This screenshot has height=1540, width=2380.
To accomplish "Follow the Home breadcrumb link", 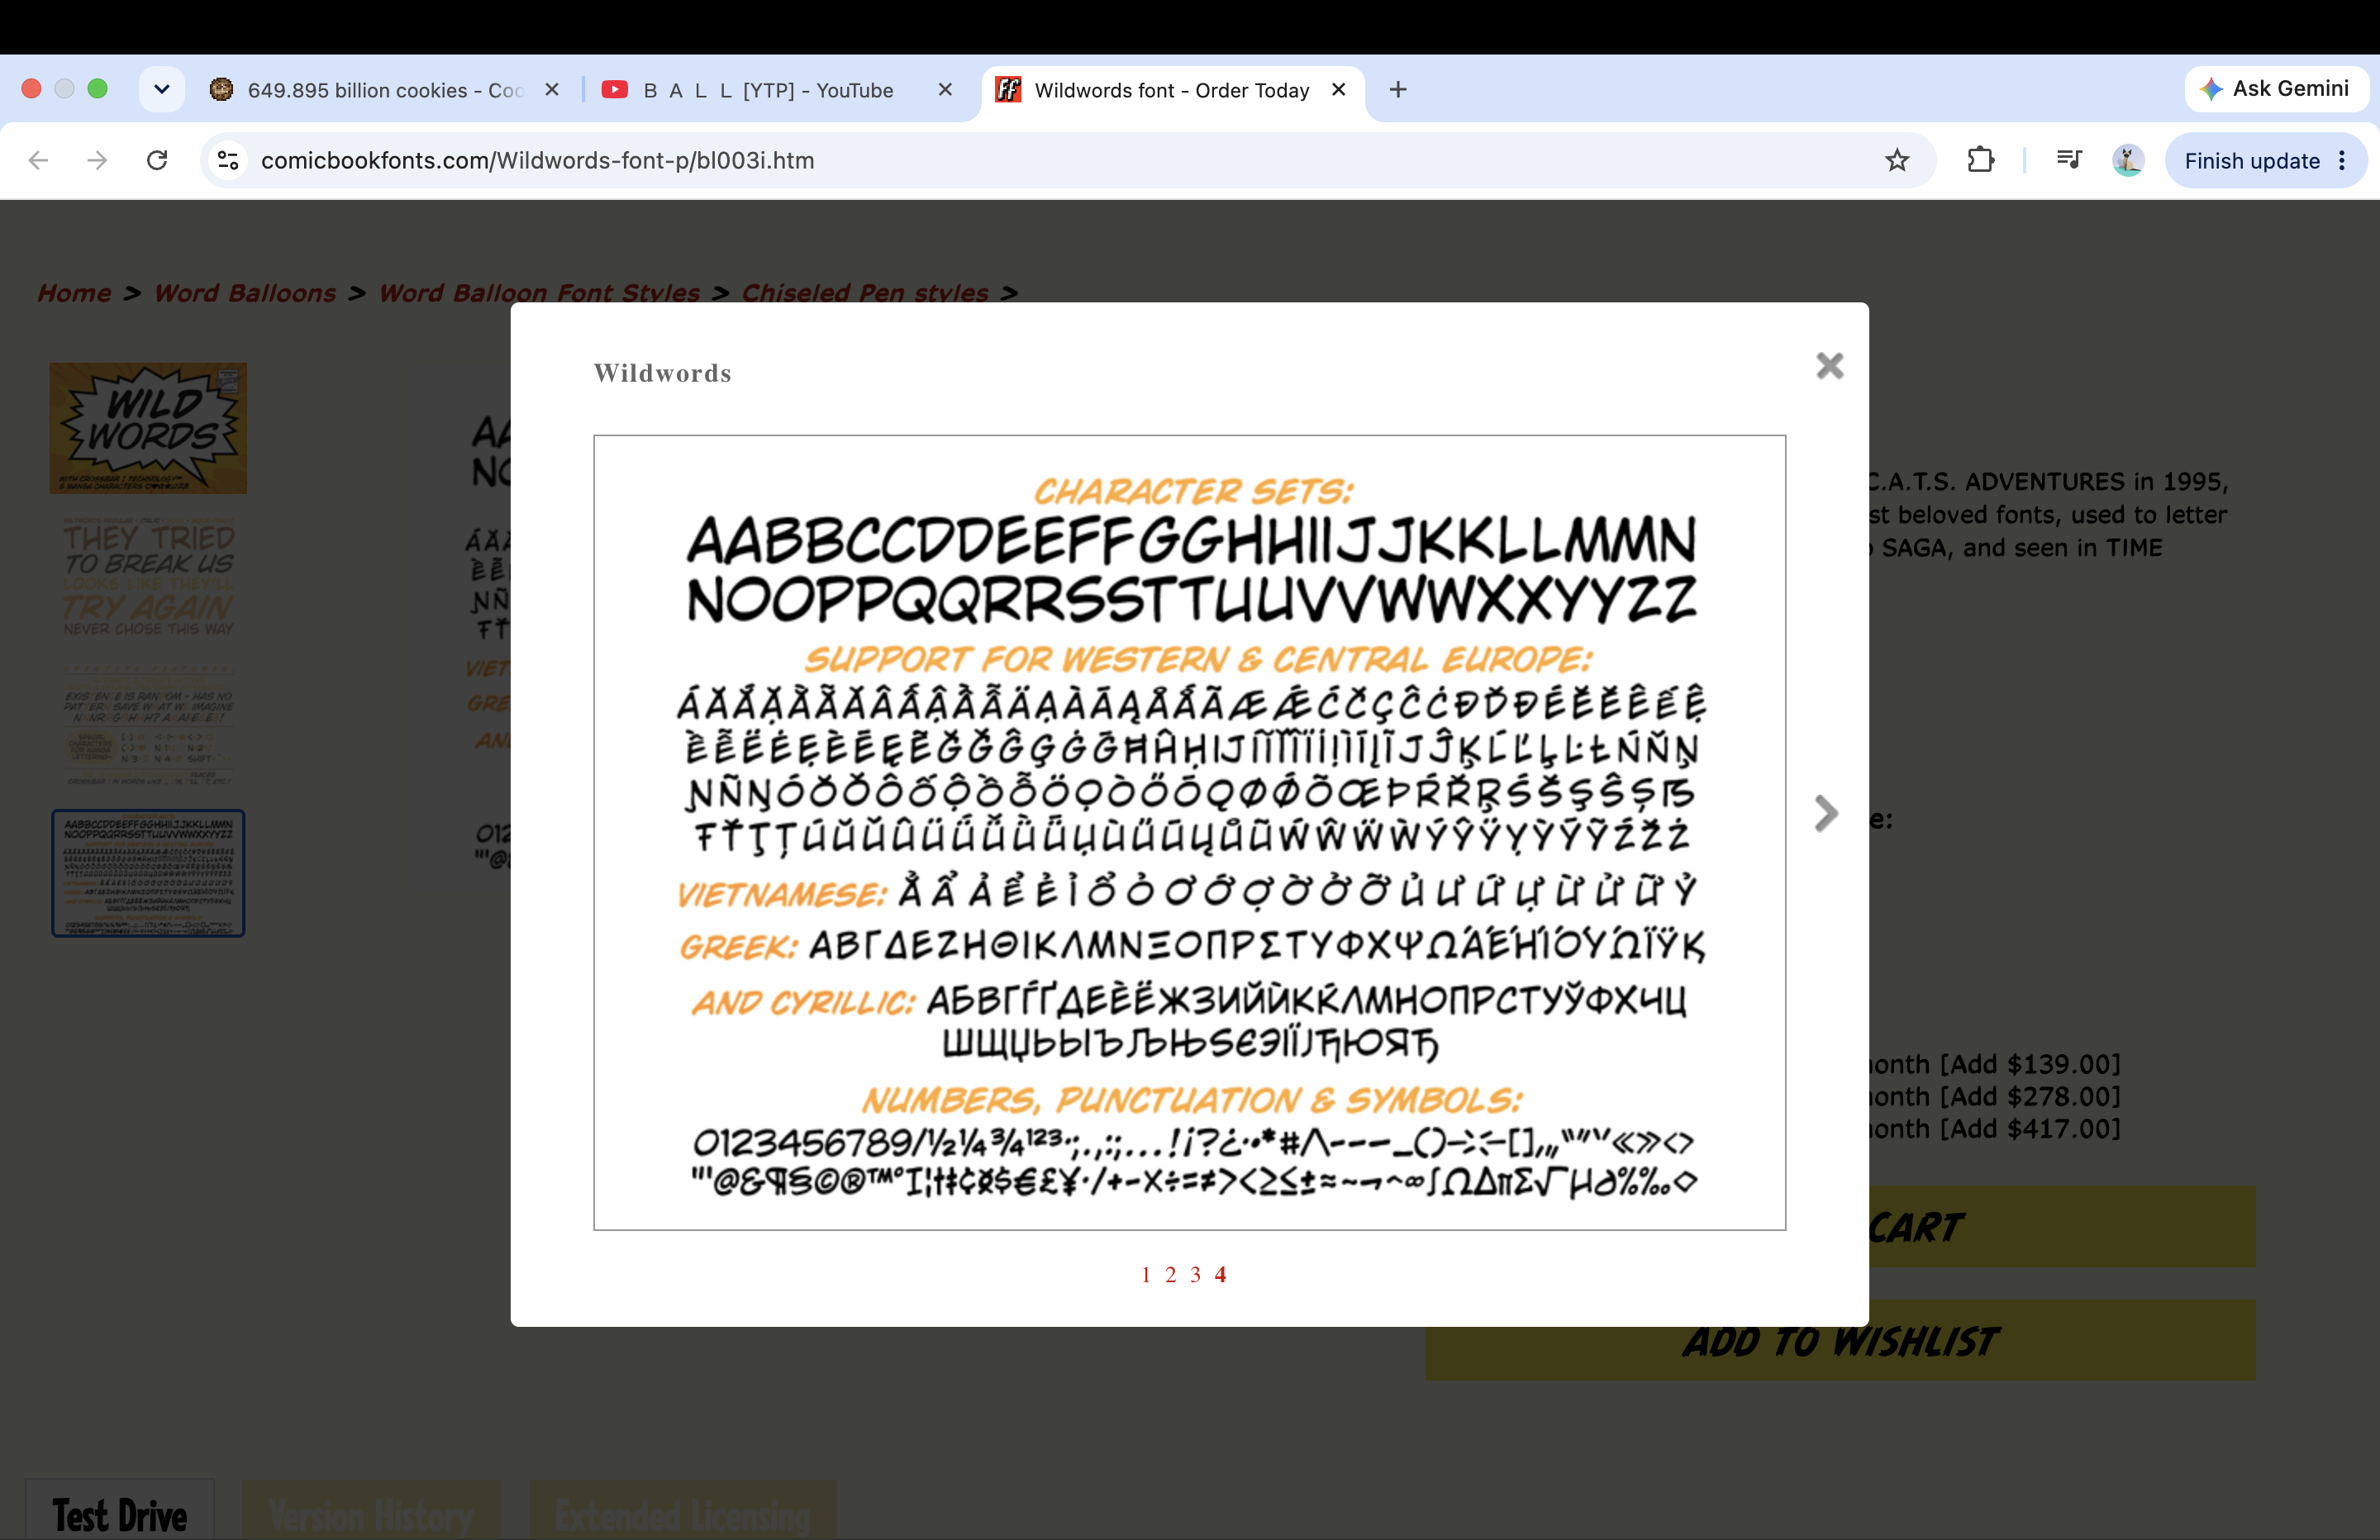I will [74, 293].
